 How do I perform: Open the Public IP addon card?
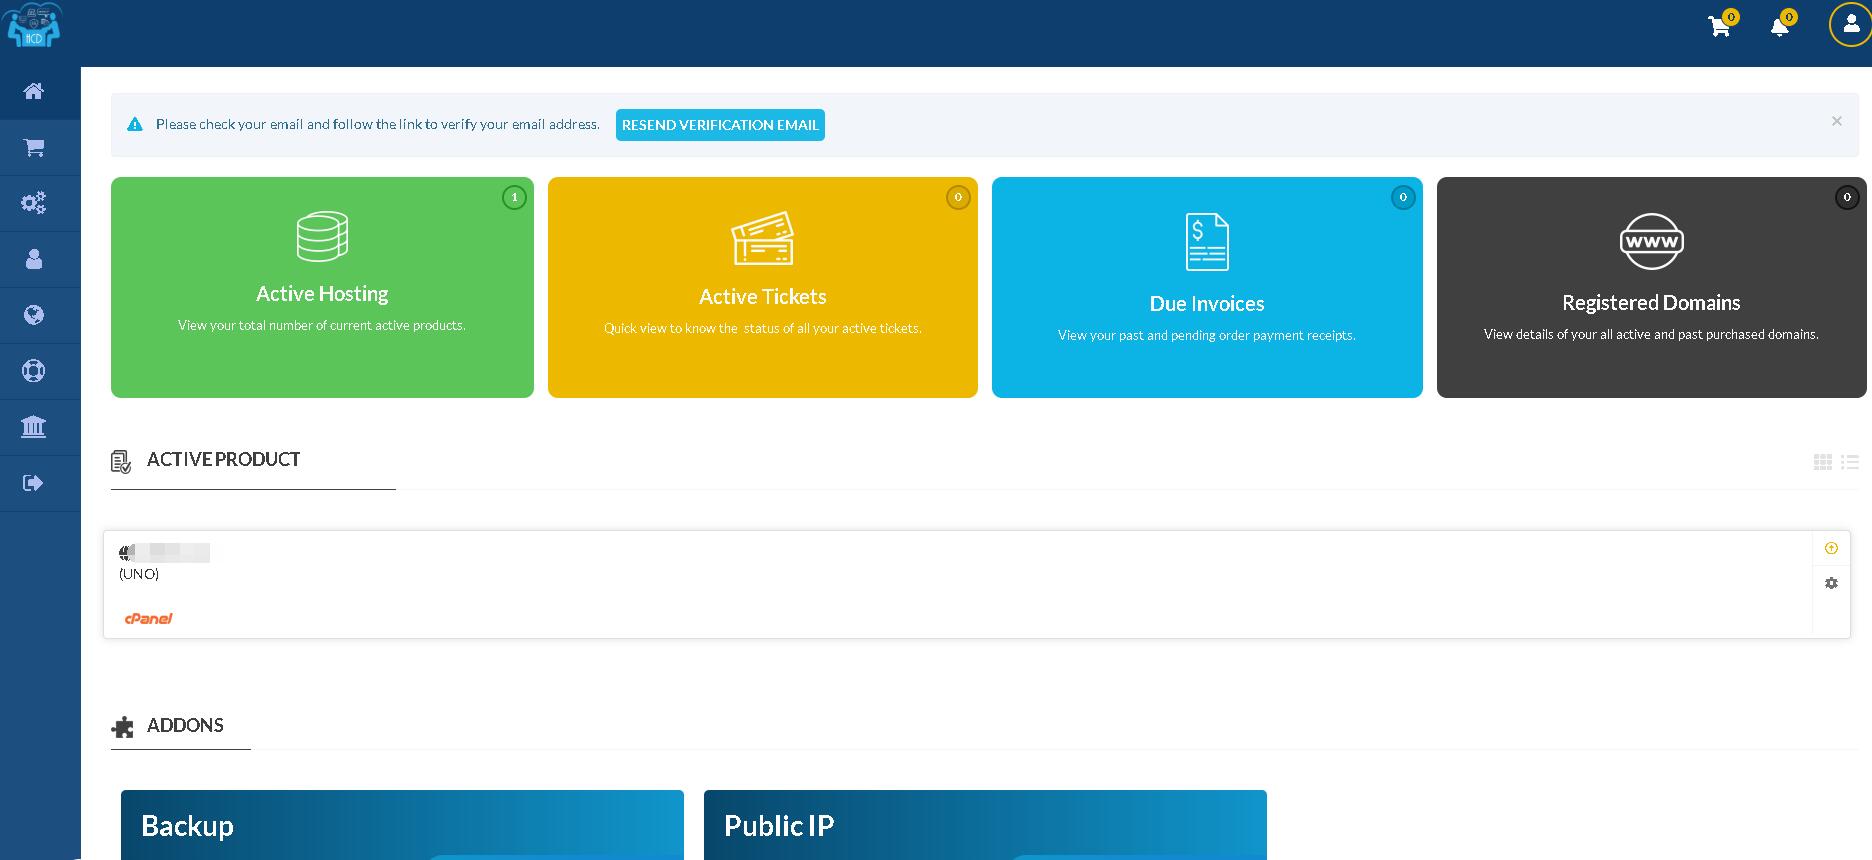pos(985,825)
